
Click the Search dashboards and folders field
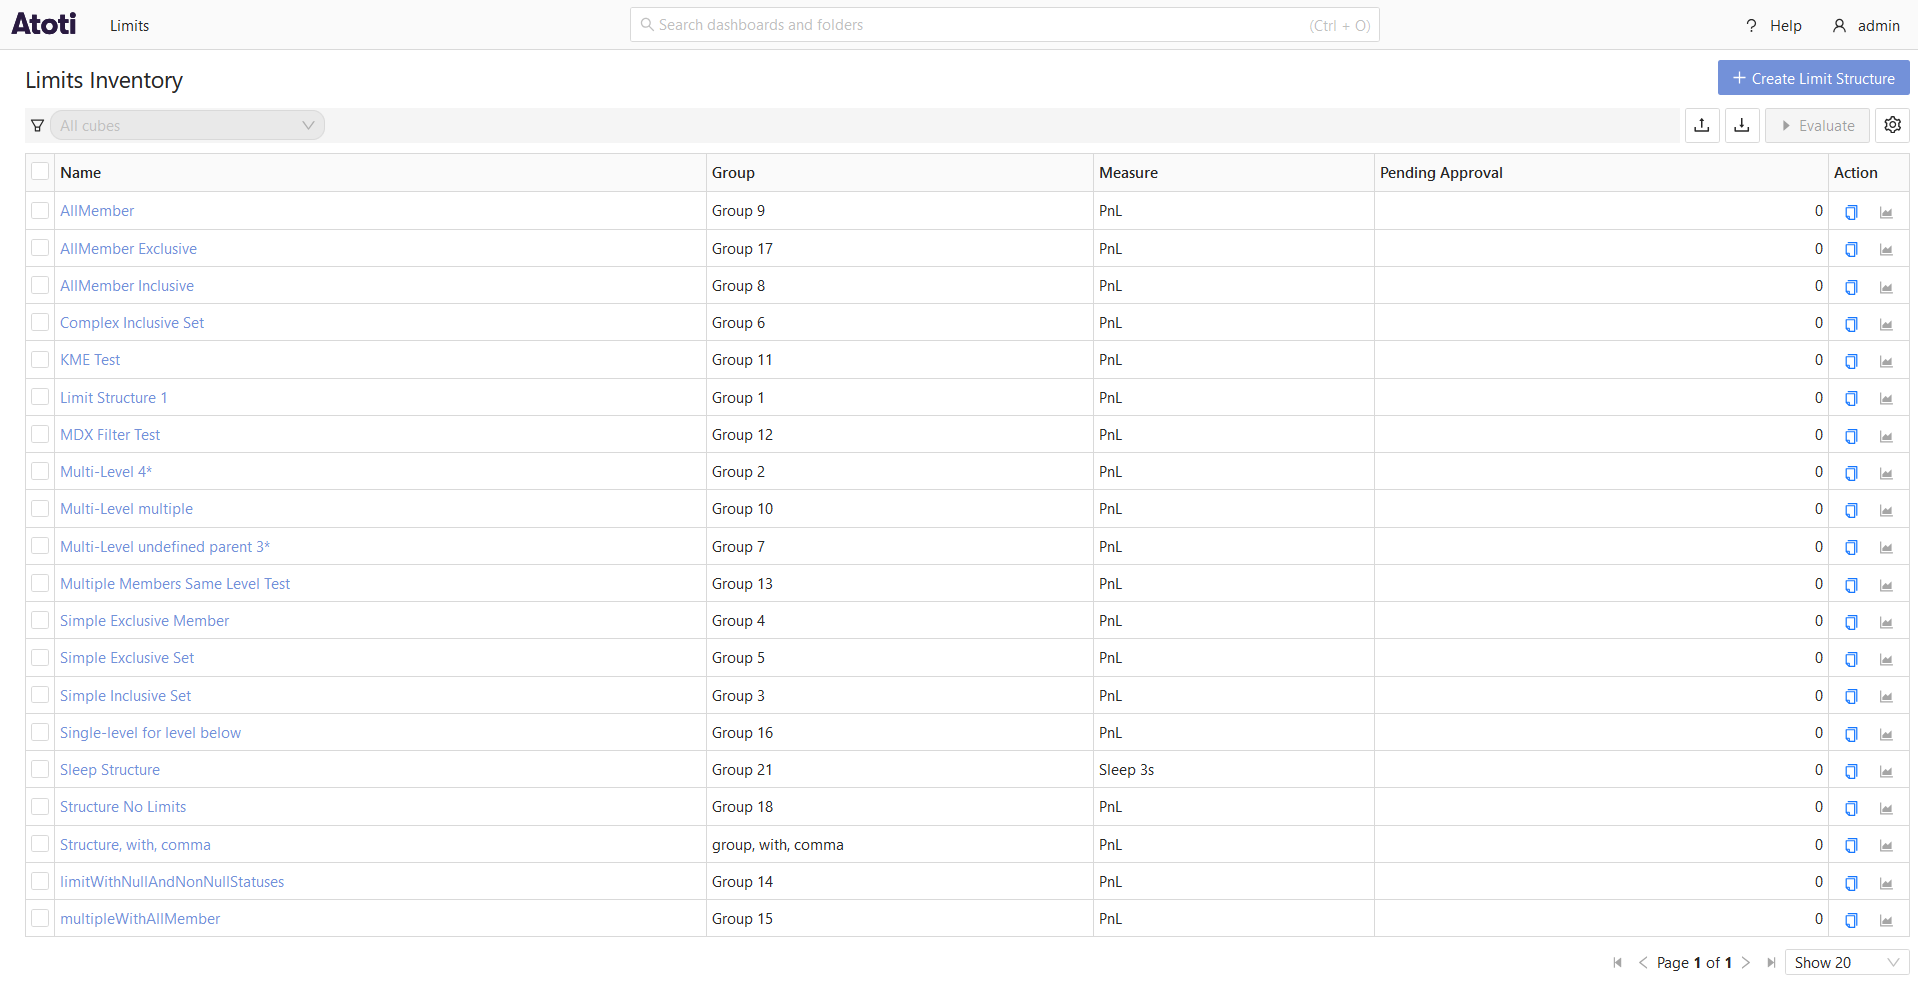pos(1003,25)
